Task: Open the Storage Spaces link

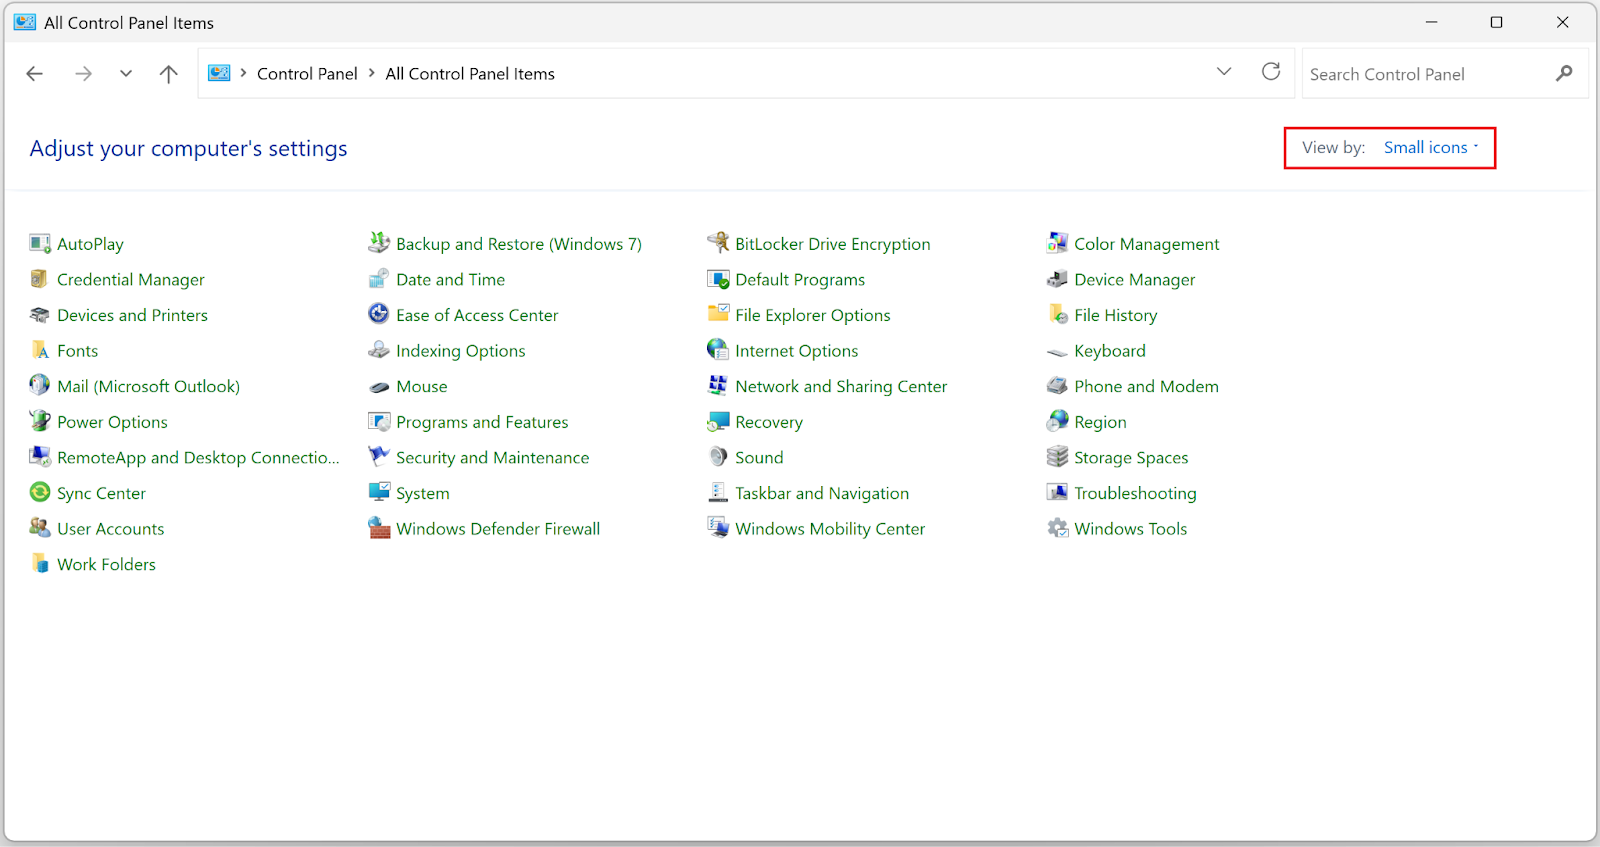Action: pyautogui.click(x=1131, y=458)
